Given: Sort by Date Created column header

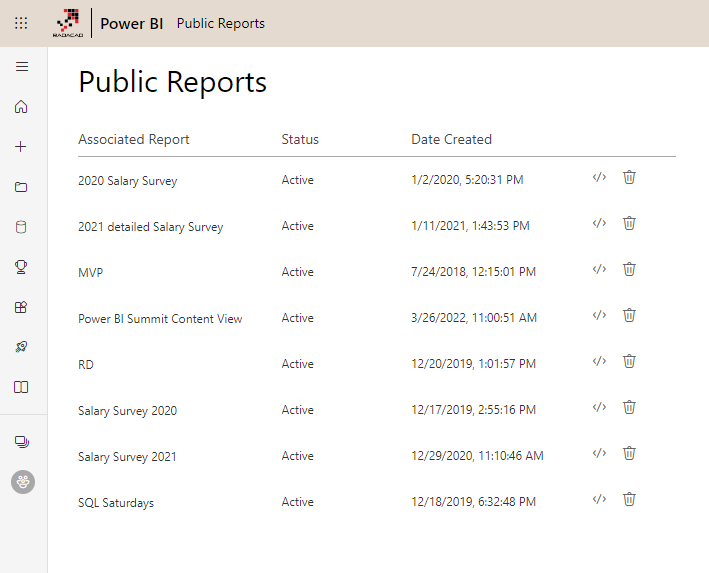Looking at the screenshot, I should [451, 139].
